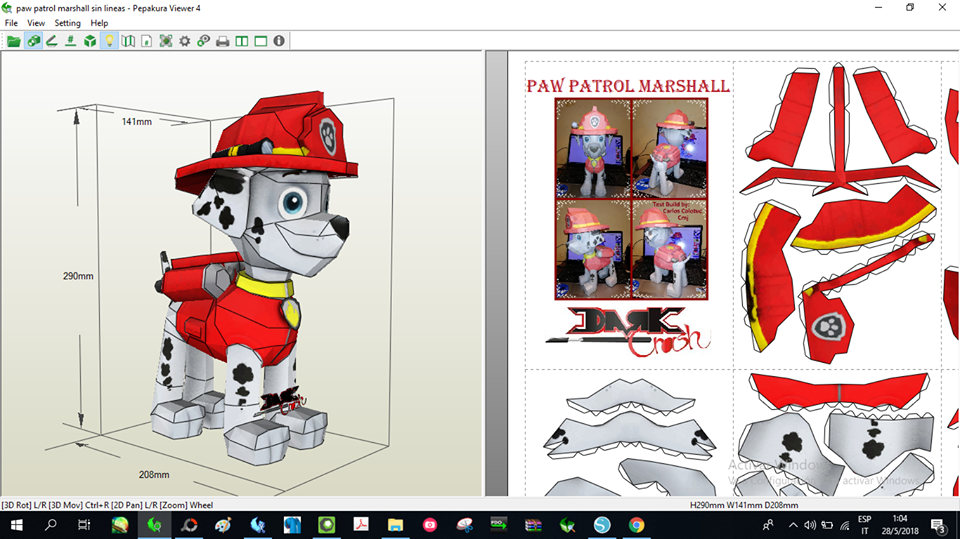Image resolution: width=960 pixels, height=539 pixels.
Task: Click the ESP IT language indicator
Action: (x=864, y=525)
